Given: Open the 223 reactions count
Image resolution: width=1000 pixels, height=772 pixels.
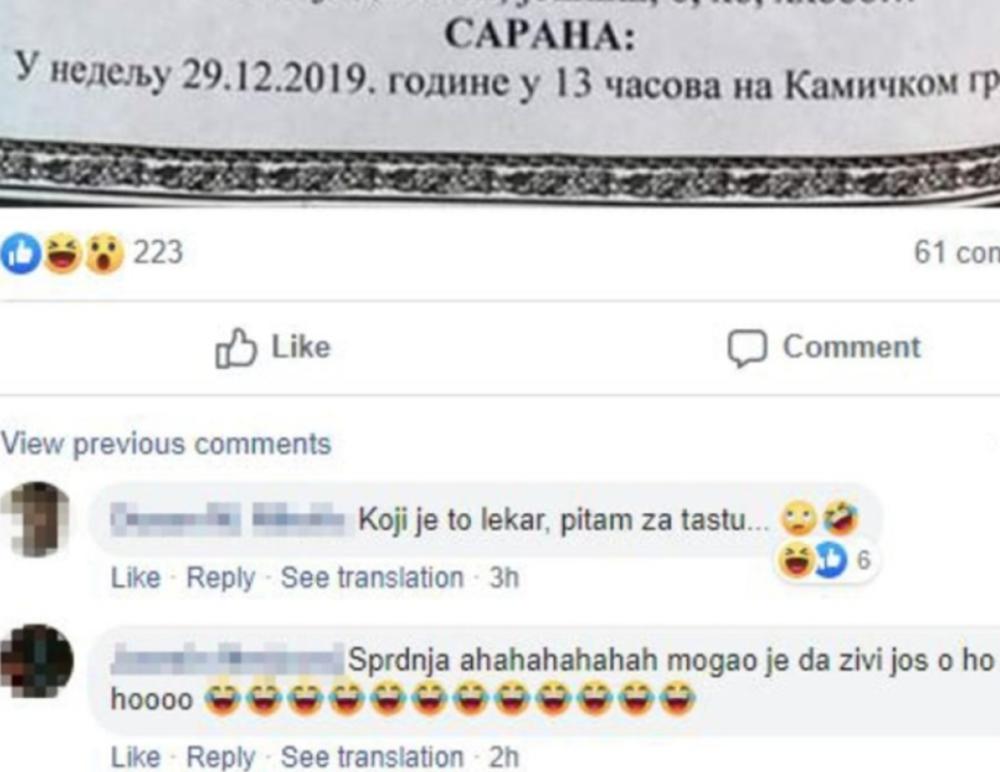Looking at the screenshot, I should (x=158, y=253).
